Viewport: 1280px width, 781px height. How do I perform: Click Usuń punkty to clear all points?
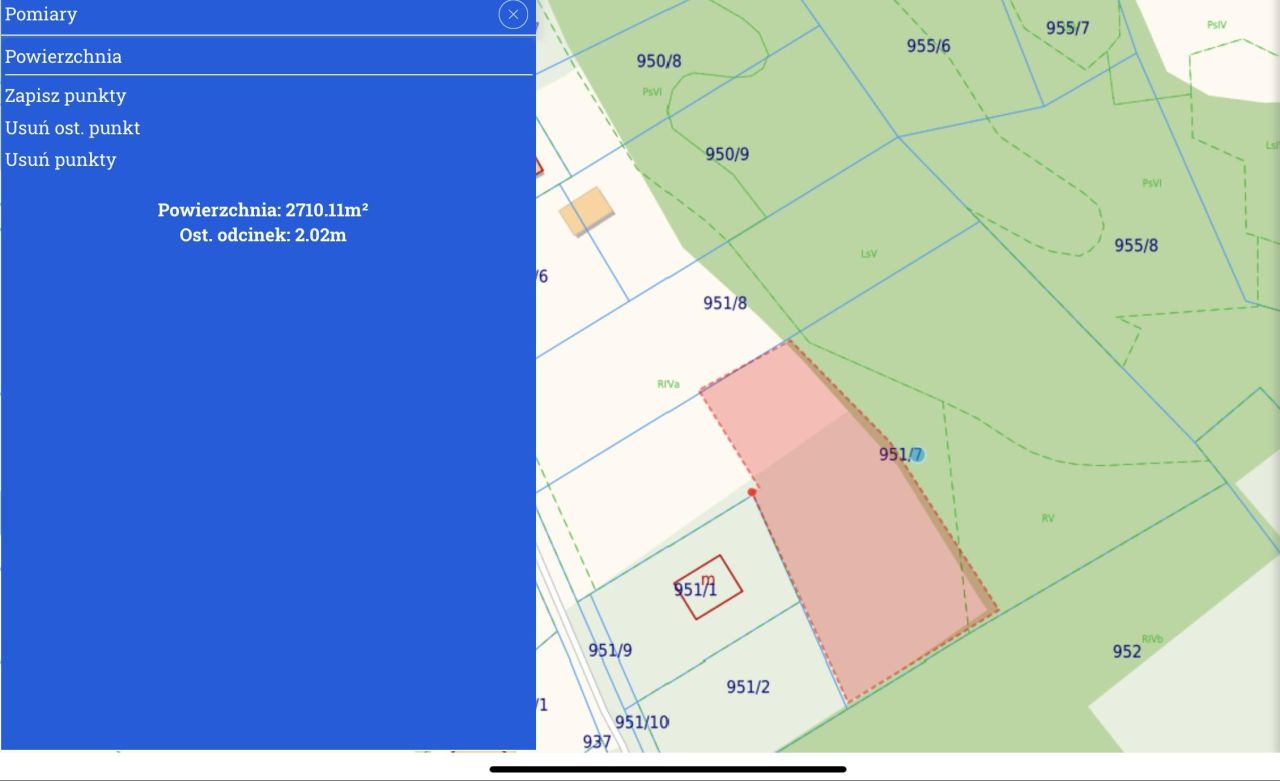[60, 159]
